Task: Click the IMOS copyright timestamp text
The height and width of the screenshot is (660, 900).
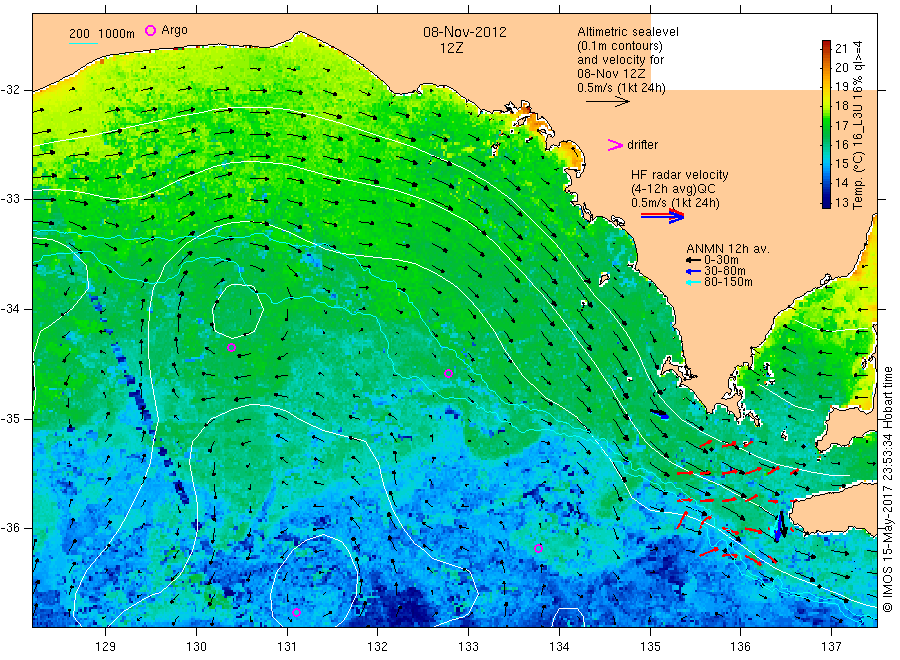Action: (887, 489)
